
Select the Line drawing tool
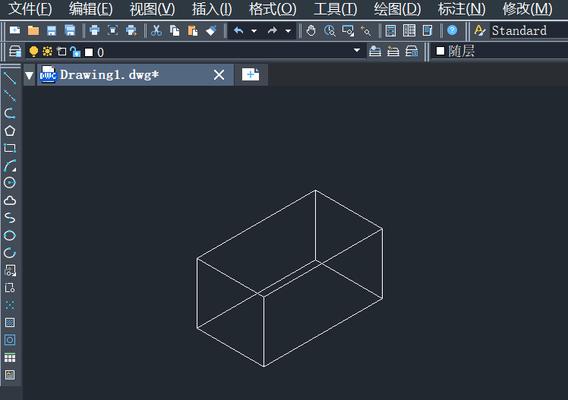pos(10,78)
